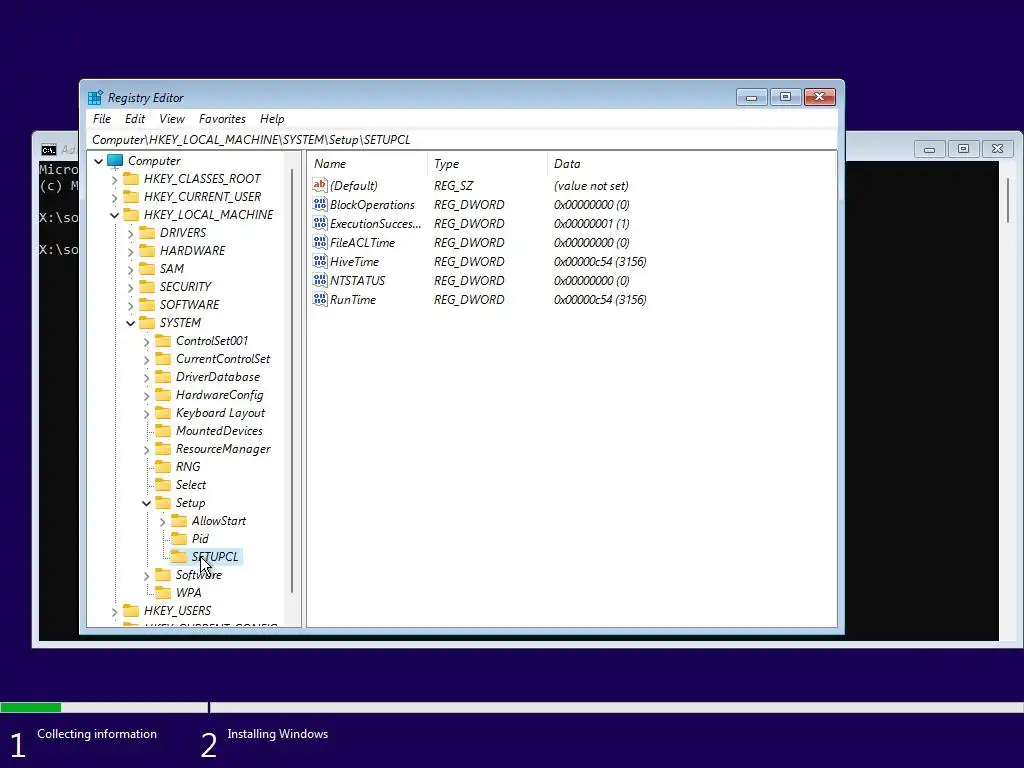This screenshot has height=768, width=1024.
Task: Click the DWORD icon beside BlockOperations
Action: 319,204
